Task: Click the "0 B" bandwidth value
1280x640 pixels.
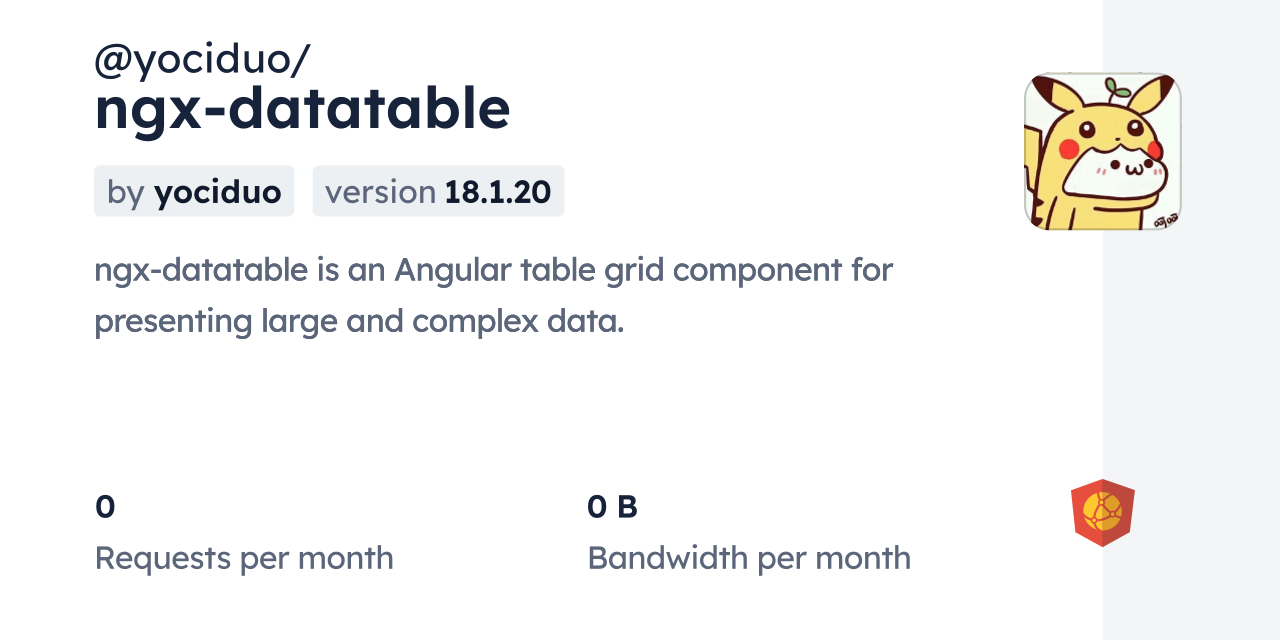Action: (x=612, y=507)
